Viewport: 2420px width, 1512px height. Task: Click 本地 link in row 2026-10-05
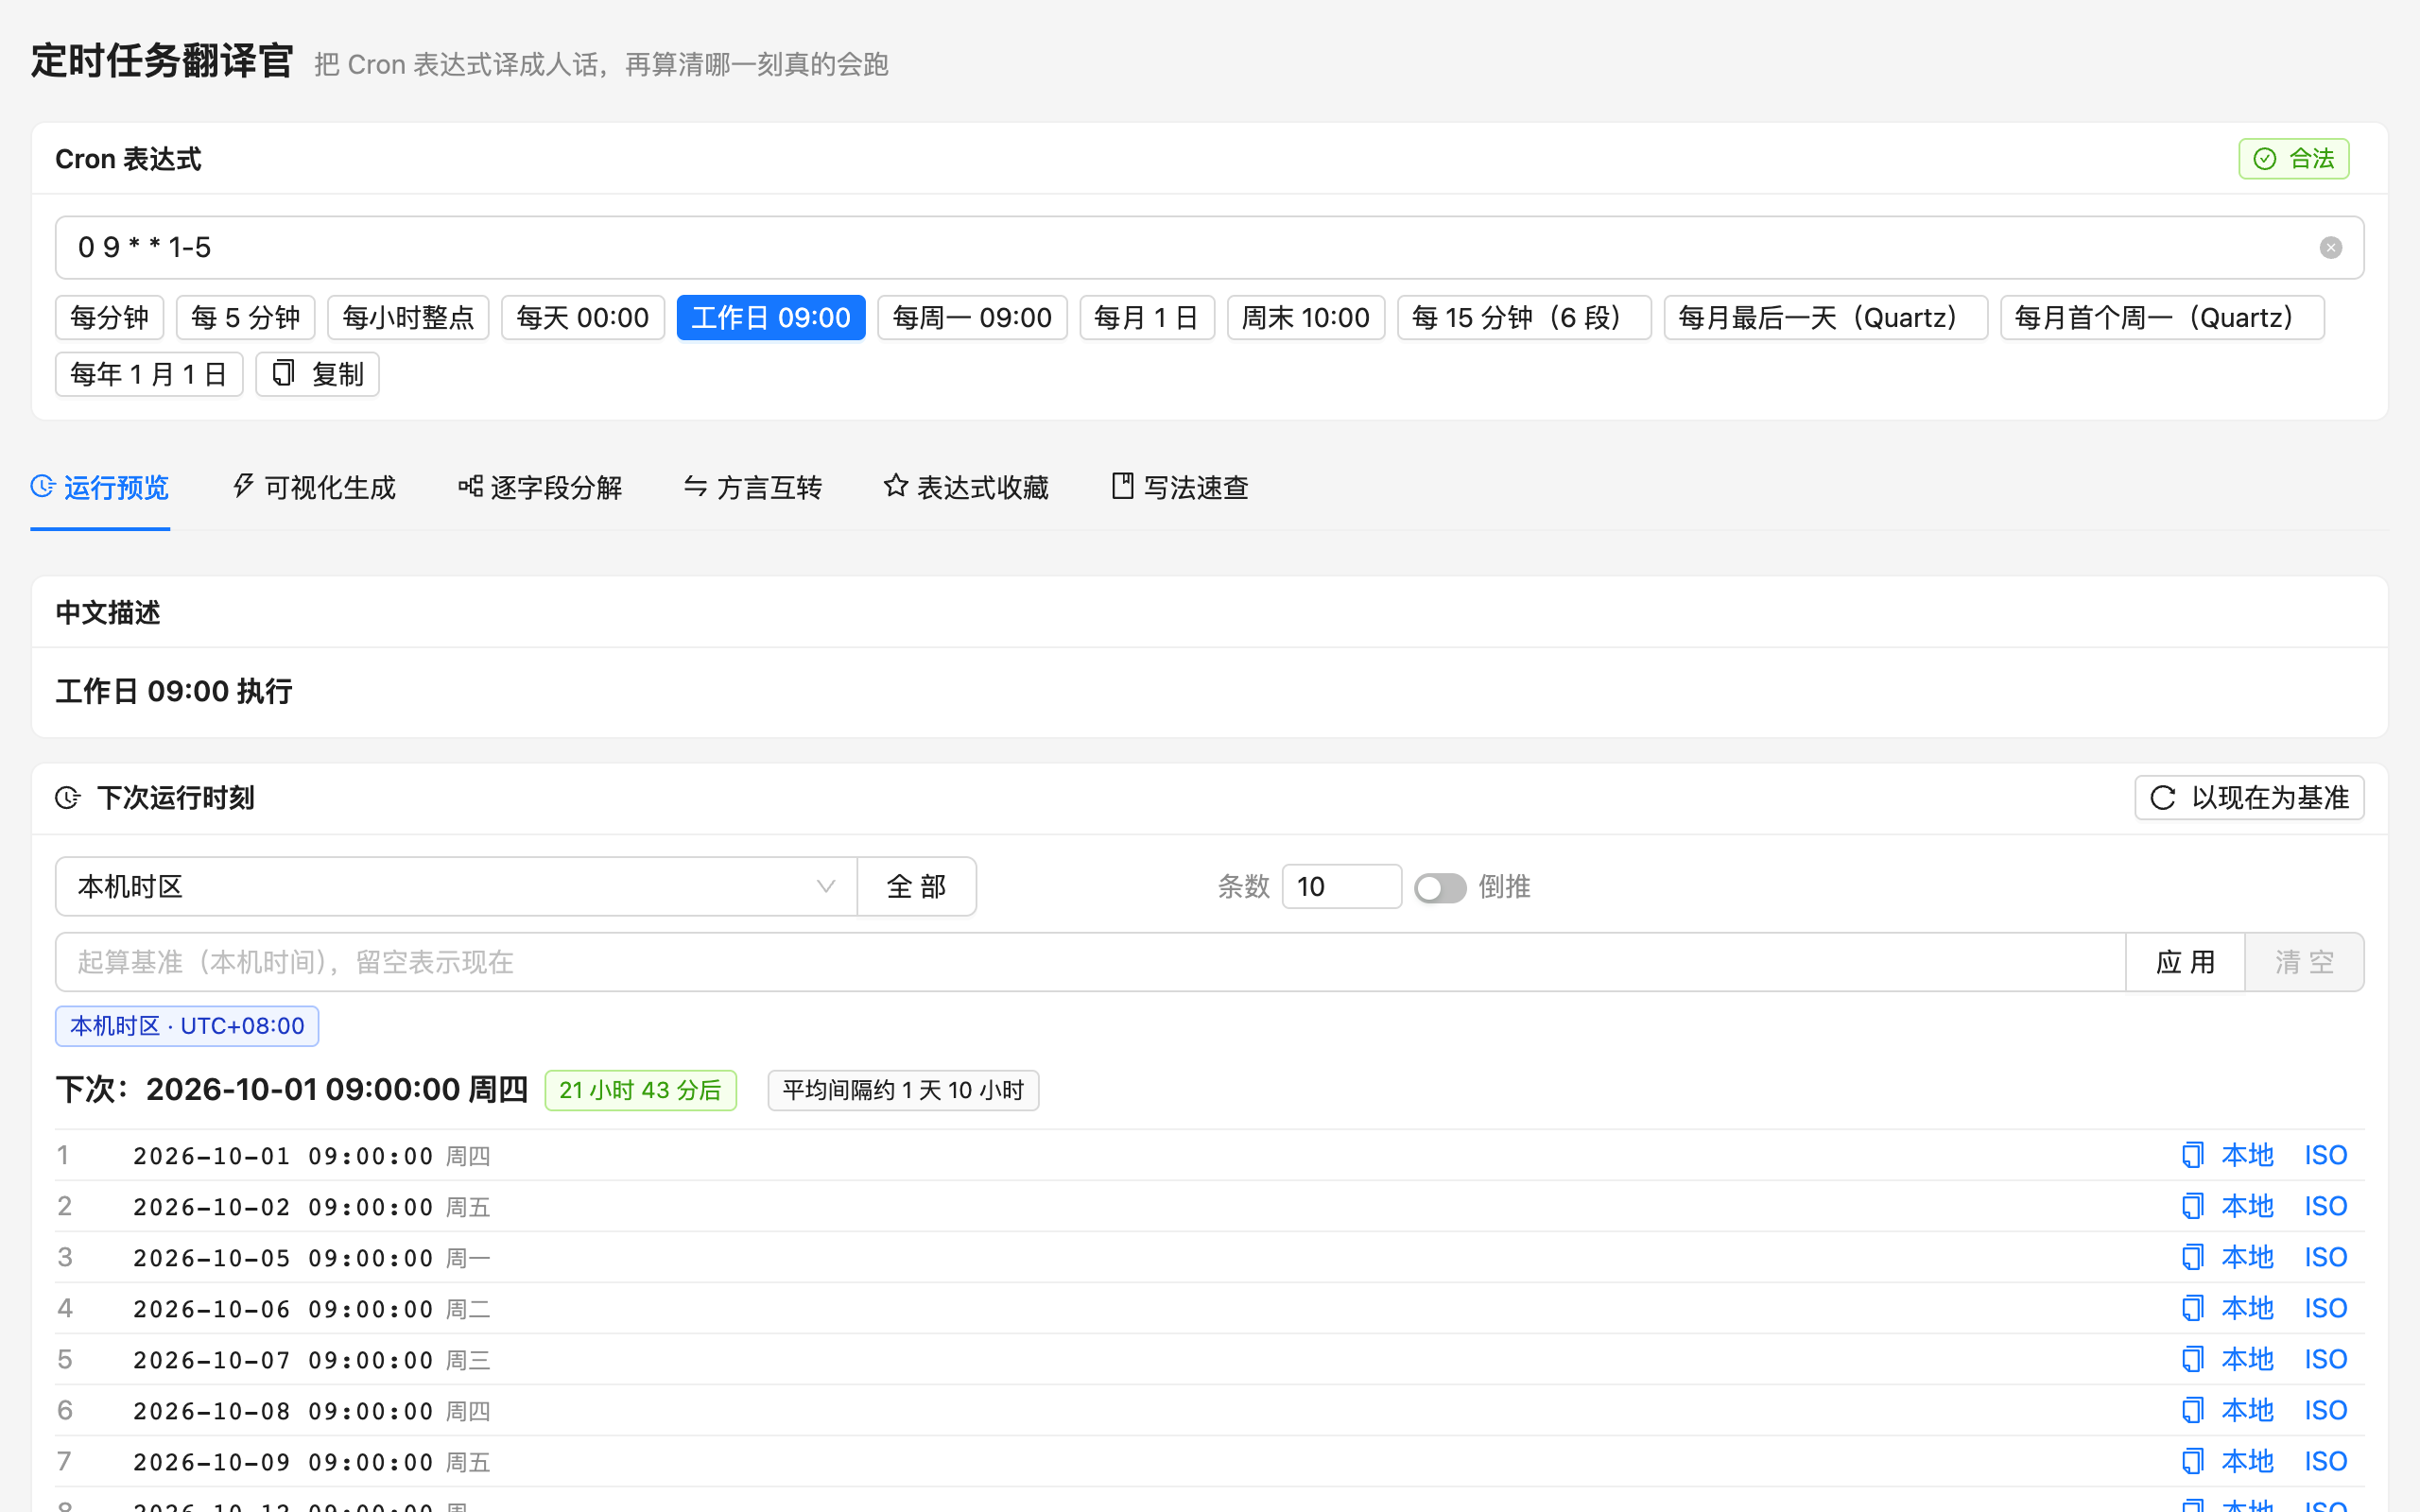coord(2247,1257)
